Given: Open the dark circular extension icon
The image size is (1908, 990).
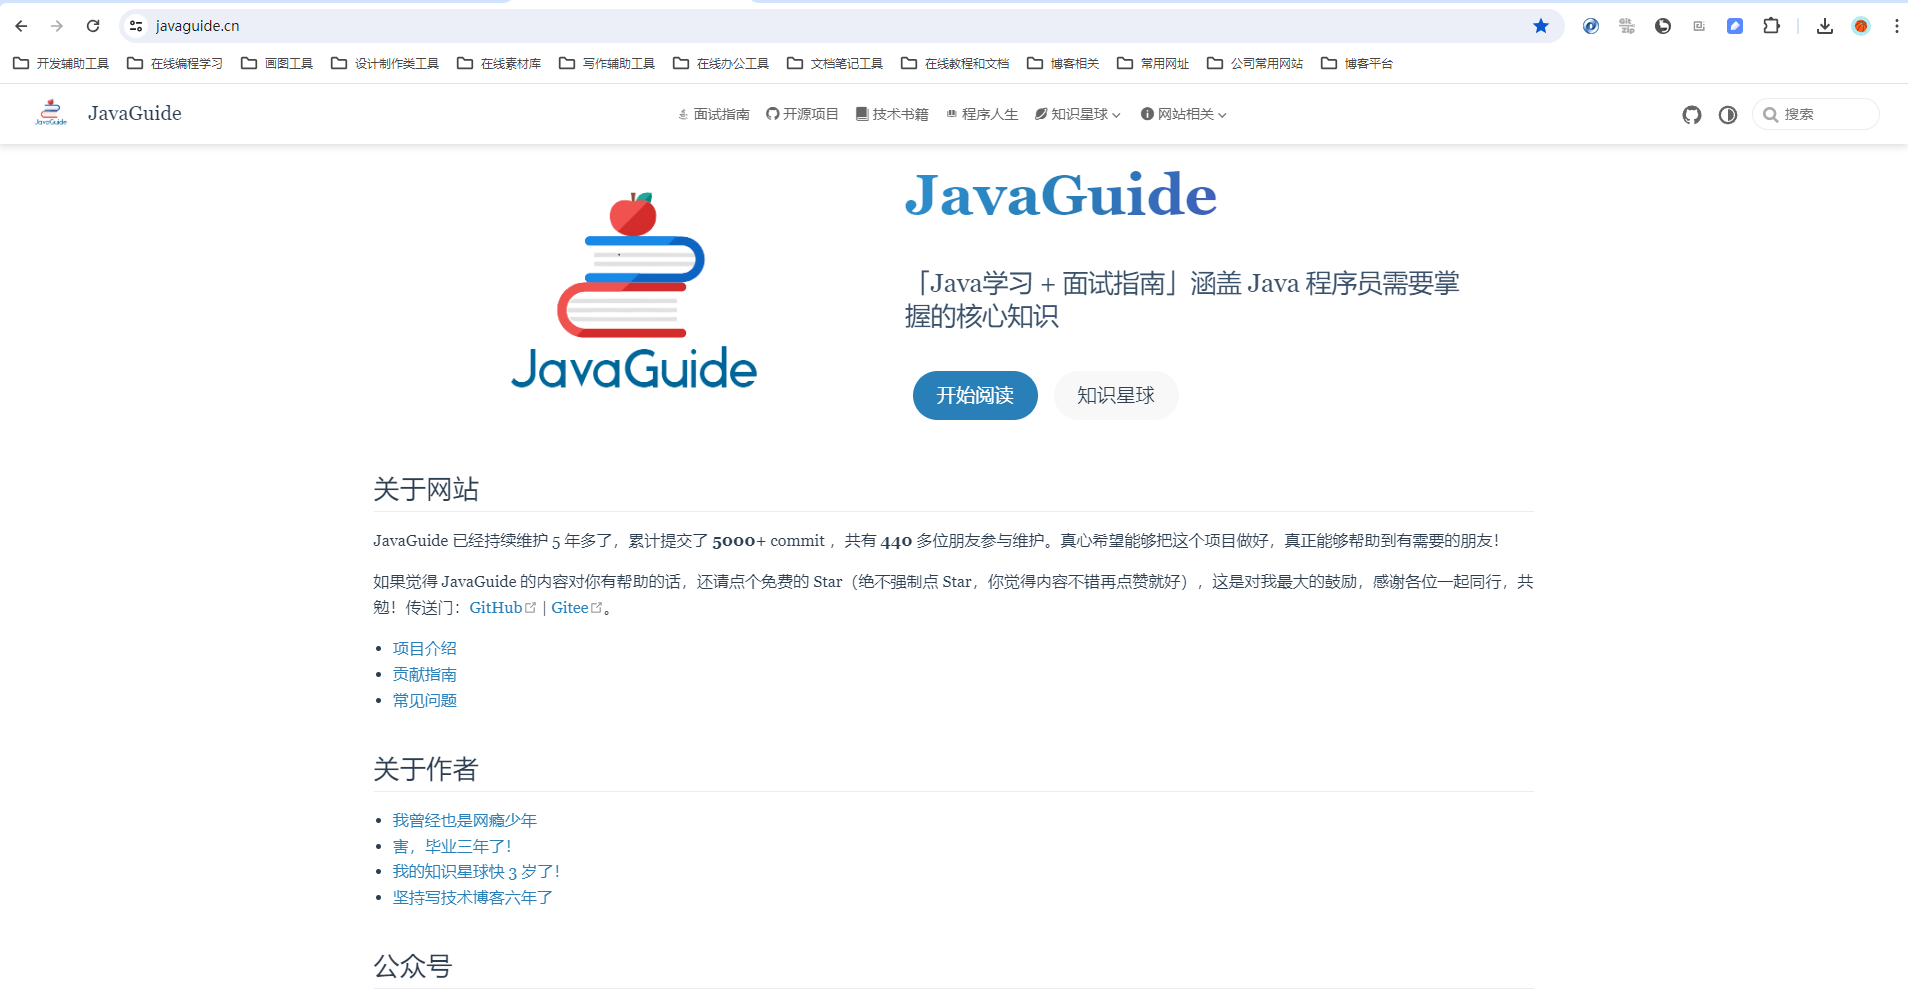Looking at the screenshot, I should (x=1663, y=26).
